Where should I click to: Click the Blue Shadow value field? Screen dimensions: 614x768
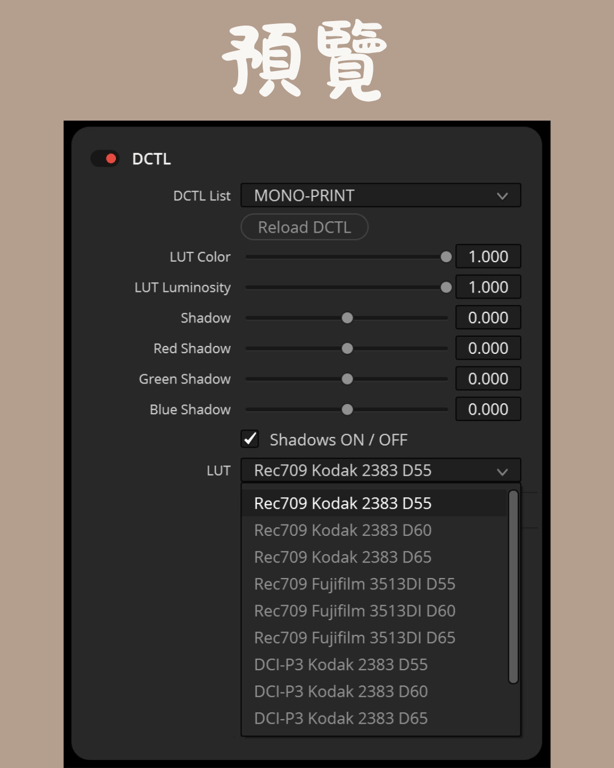[x=488, y=409]
